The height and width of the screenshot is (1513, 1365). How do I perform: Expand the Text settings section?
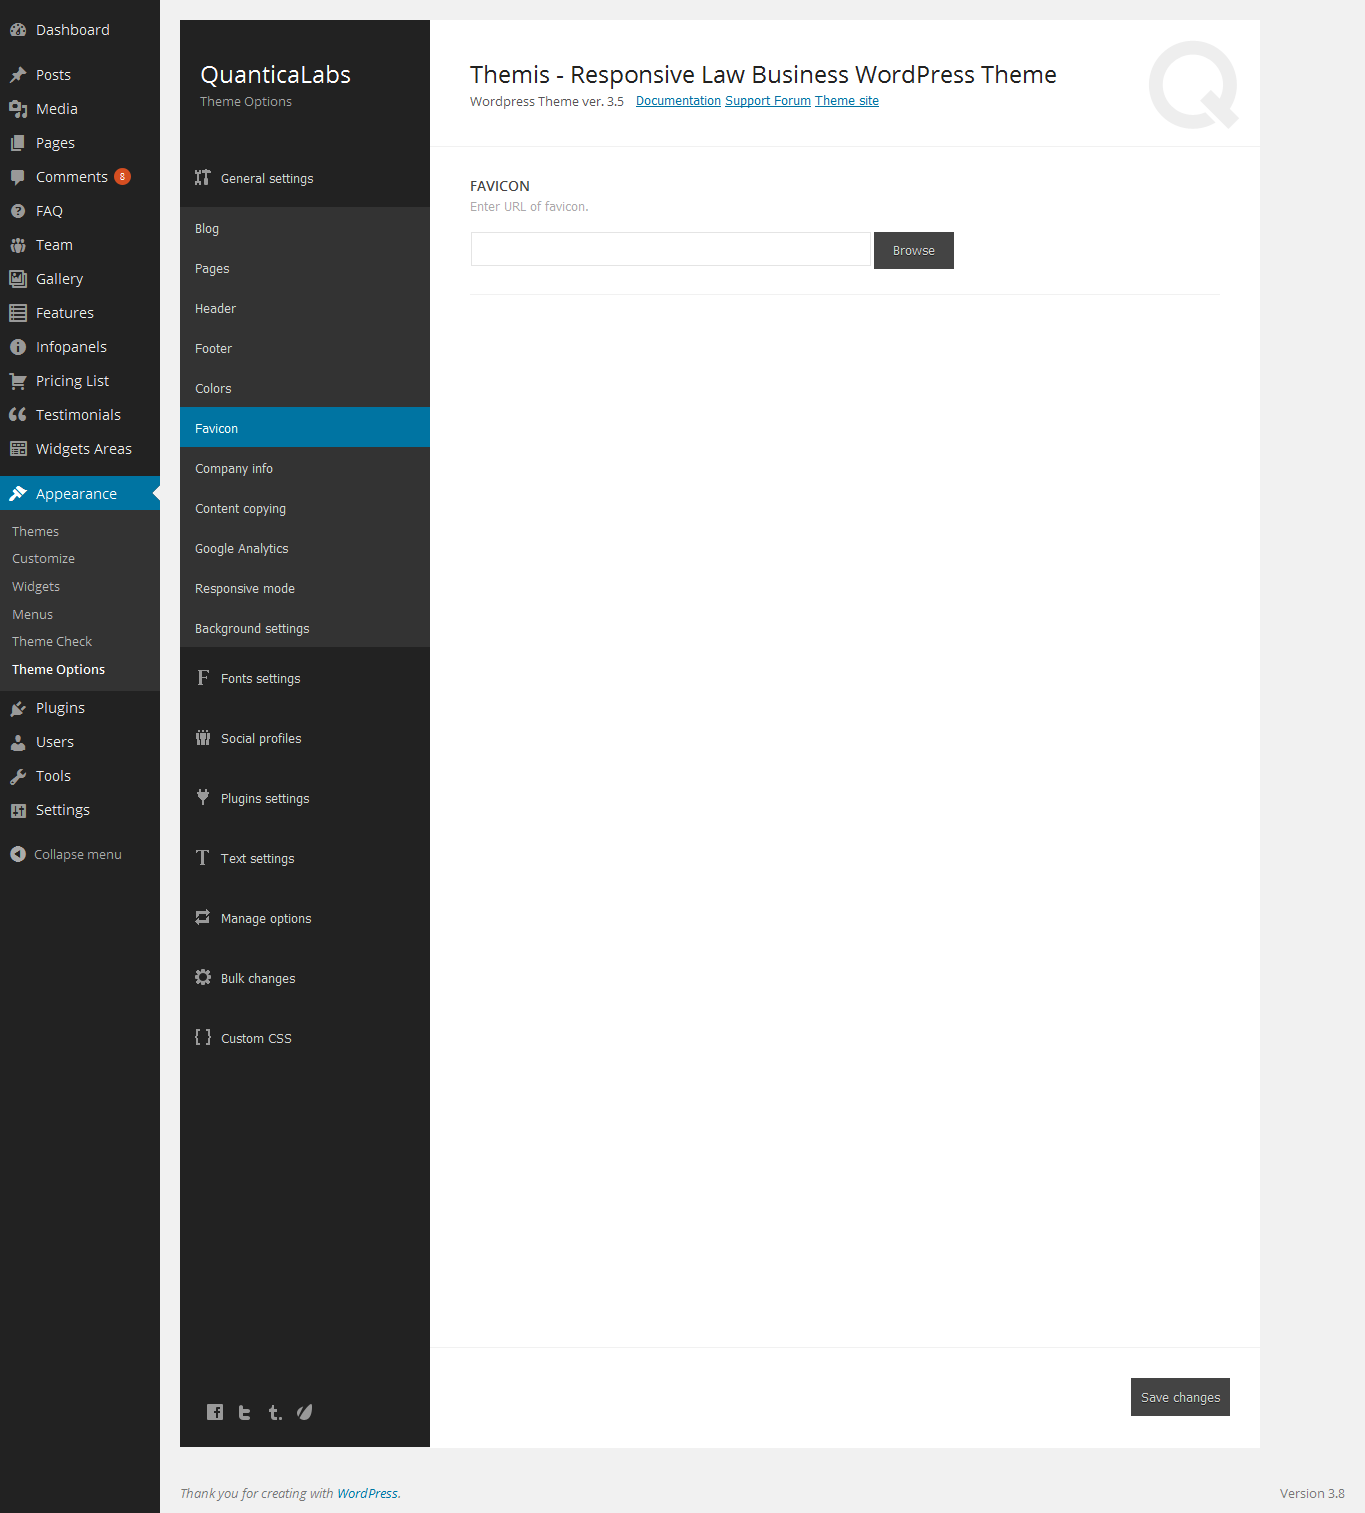(x=305, y=858)
